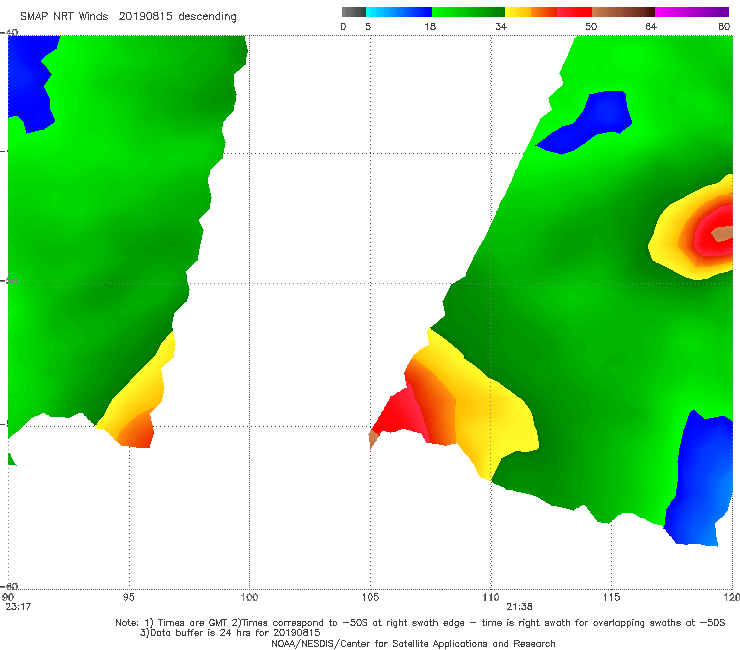Click the 'Note: 1) Times are GMT' line

420,623
